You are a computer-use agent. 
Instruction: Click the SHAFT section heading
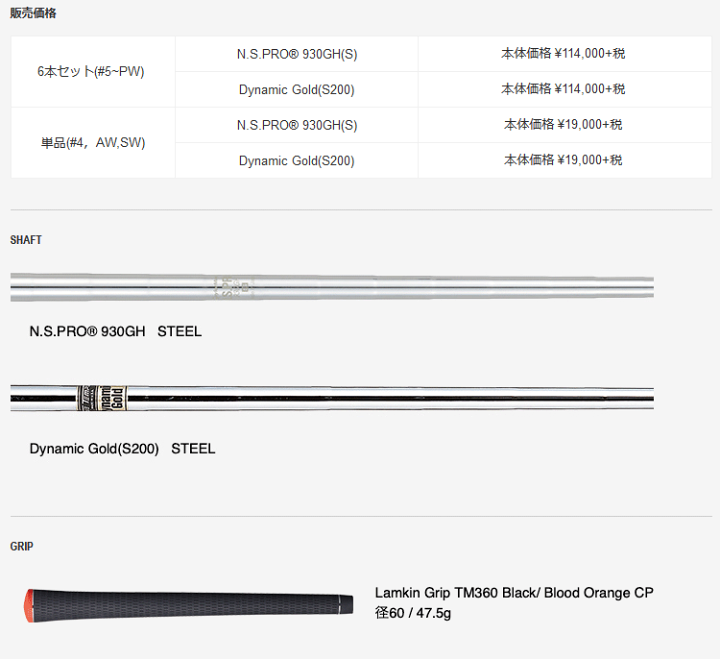[x=26, y=240]
